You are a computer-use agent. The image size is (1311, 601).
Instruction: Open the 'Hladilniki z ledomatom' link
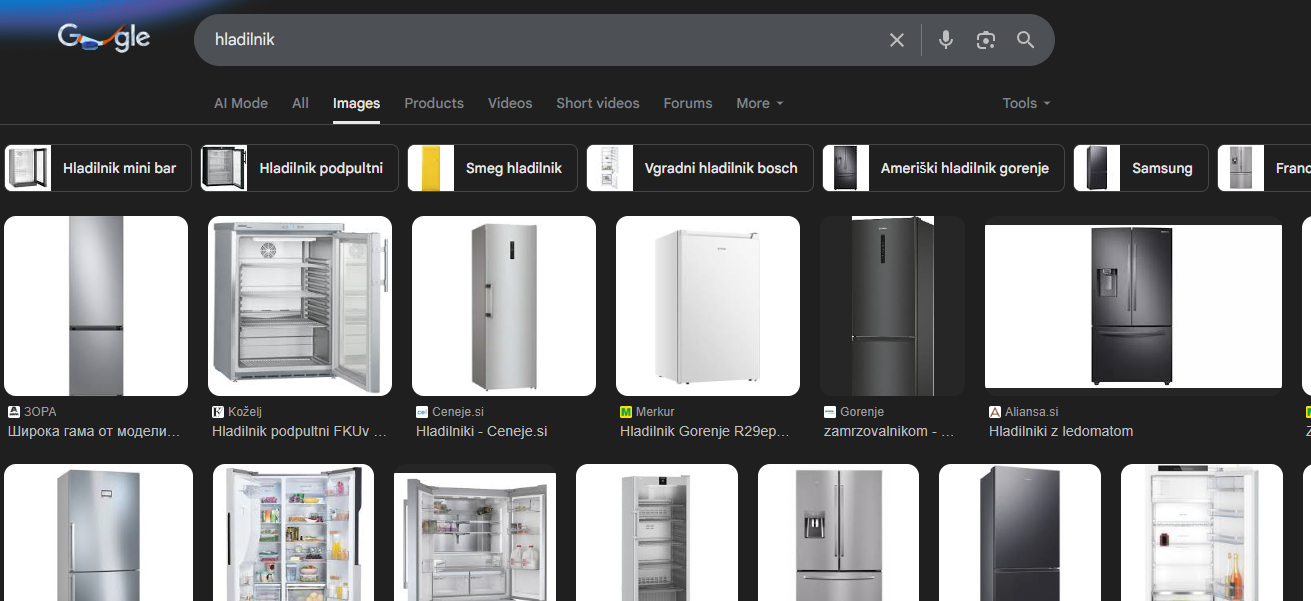click(1061, 432)
